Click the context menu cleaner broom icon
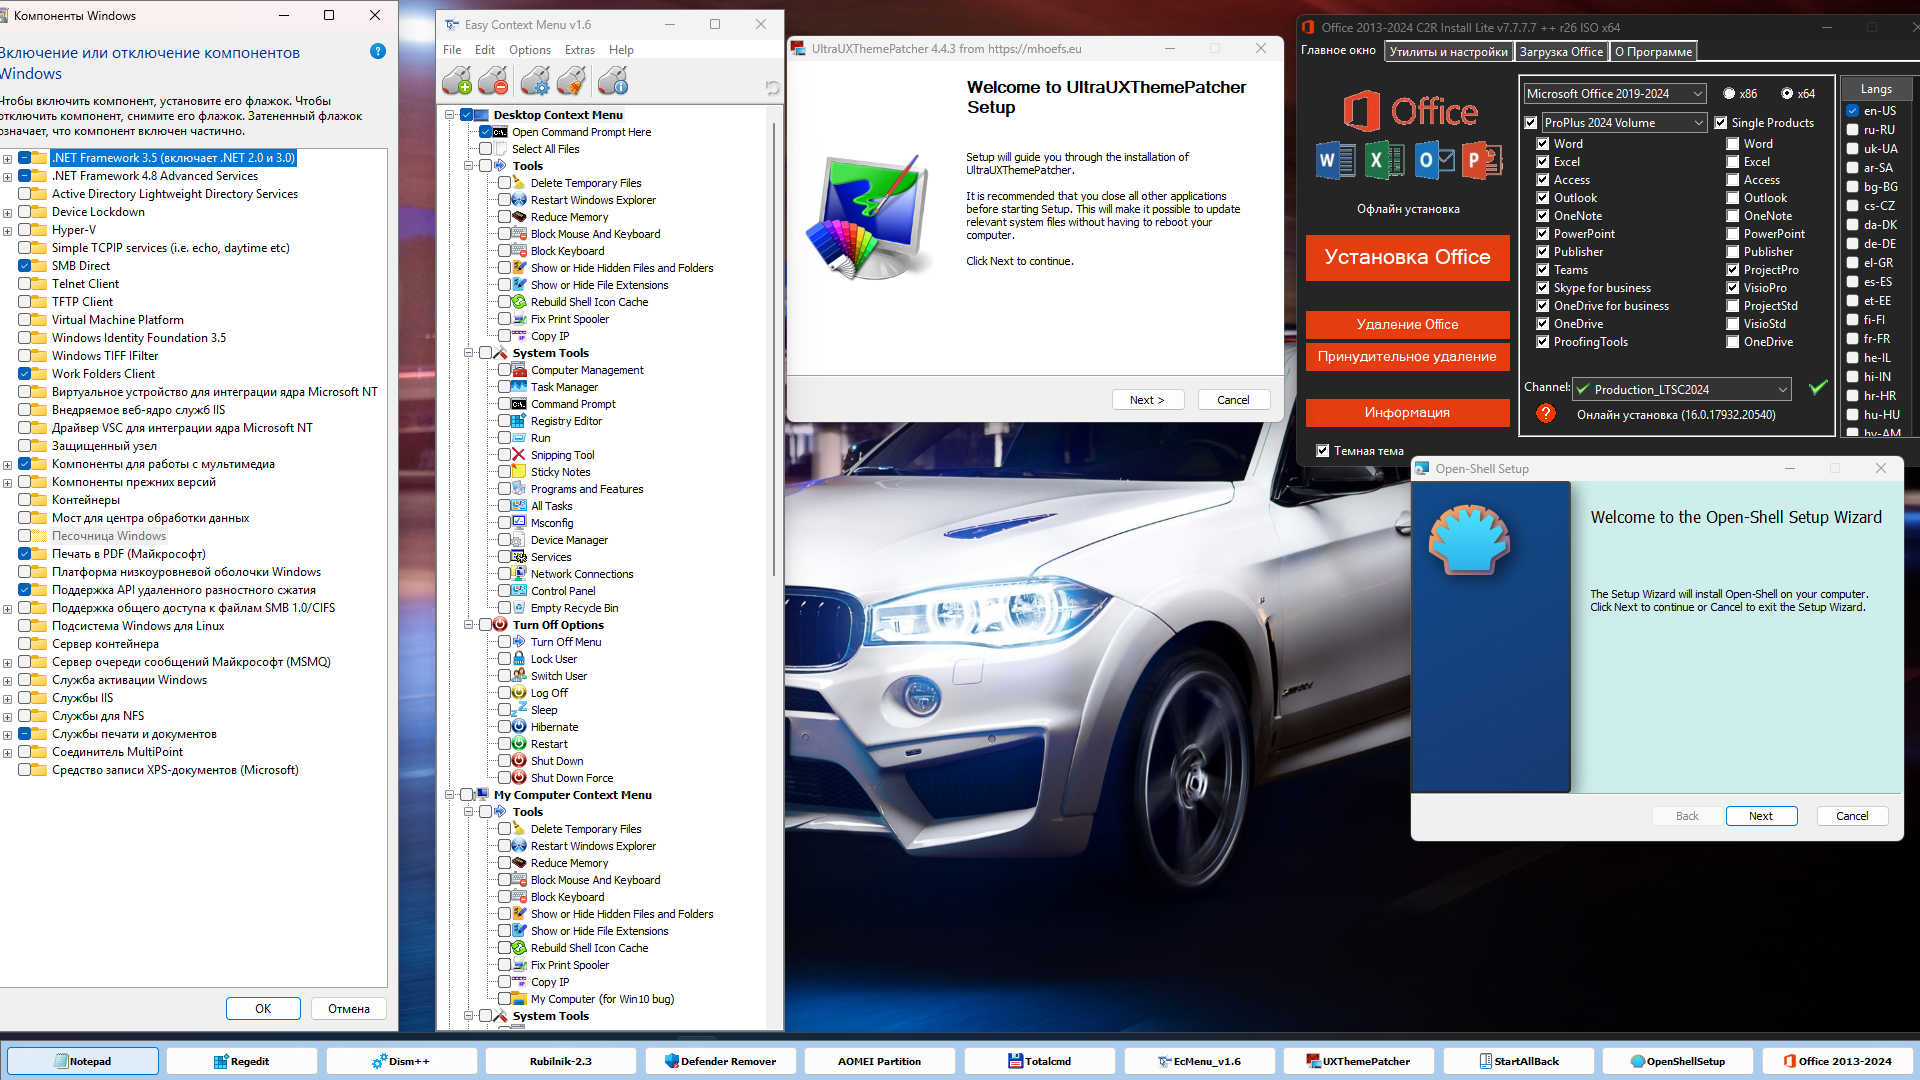Screen dimensions: 1920x1080 click(572, 81)
